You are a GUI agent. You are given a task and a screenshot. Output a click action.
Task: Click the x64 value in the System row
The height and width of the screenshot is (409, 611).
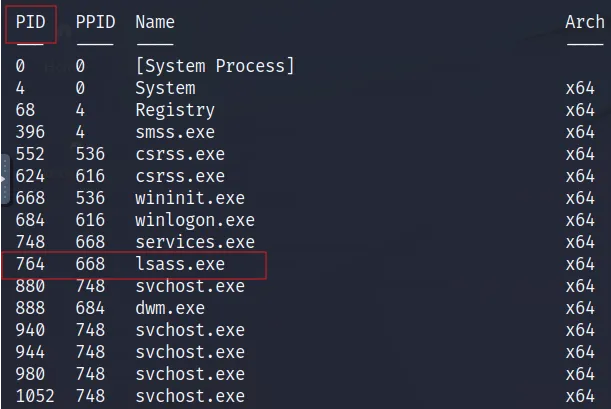tap(580, 88)
